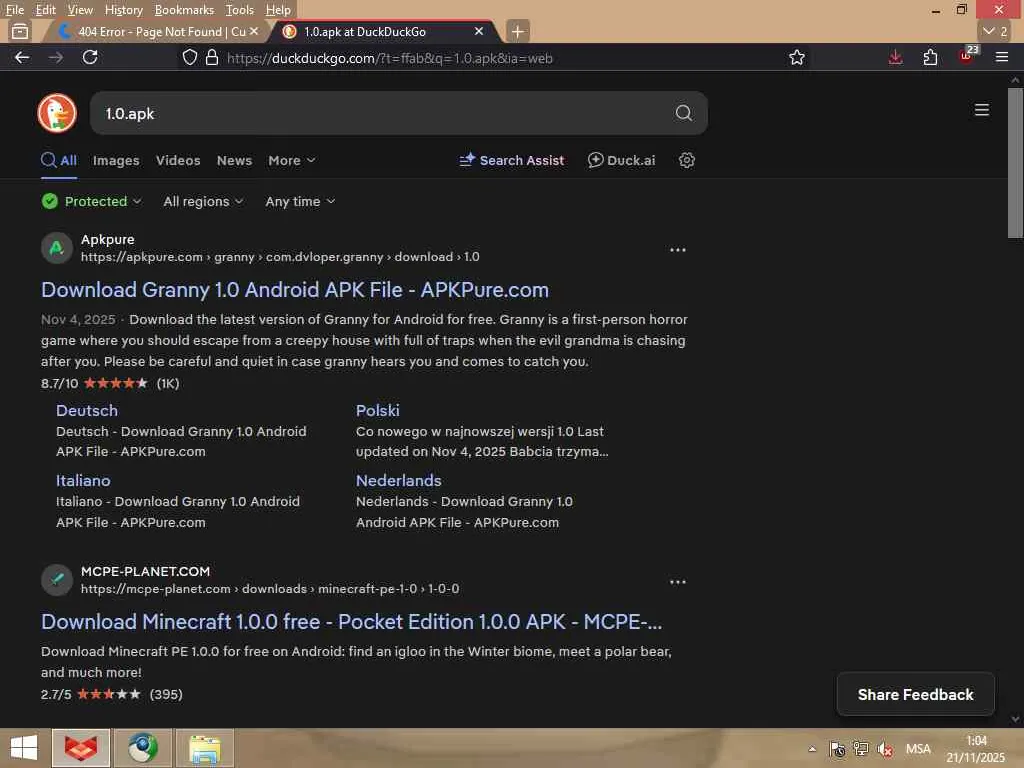The image size is (1024, 768).
Task: Open Windows Start menu
Action: pyautogui.click(x=24, y=748)
